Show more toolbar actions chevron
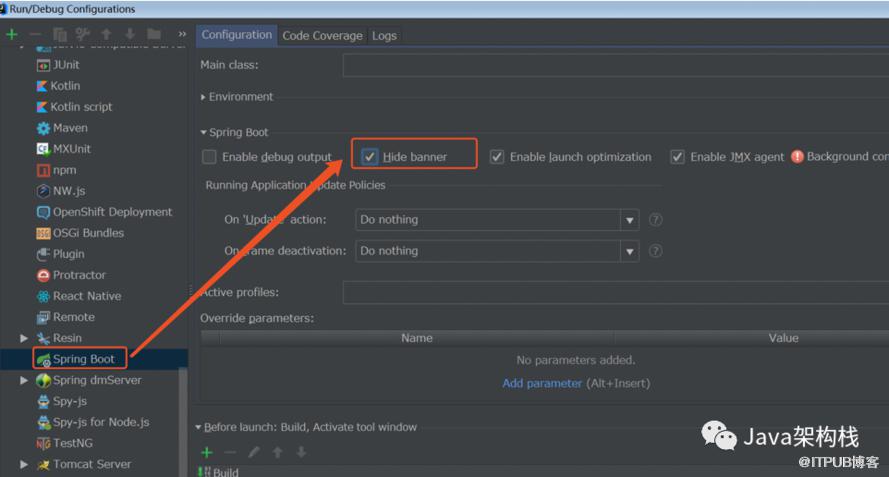The image size is (889, 477). click(x=182, y=34)
